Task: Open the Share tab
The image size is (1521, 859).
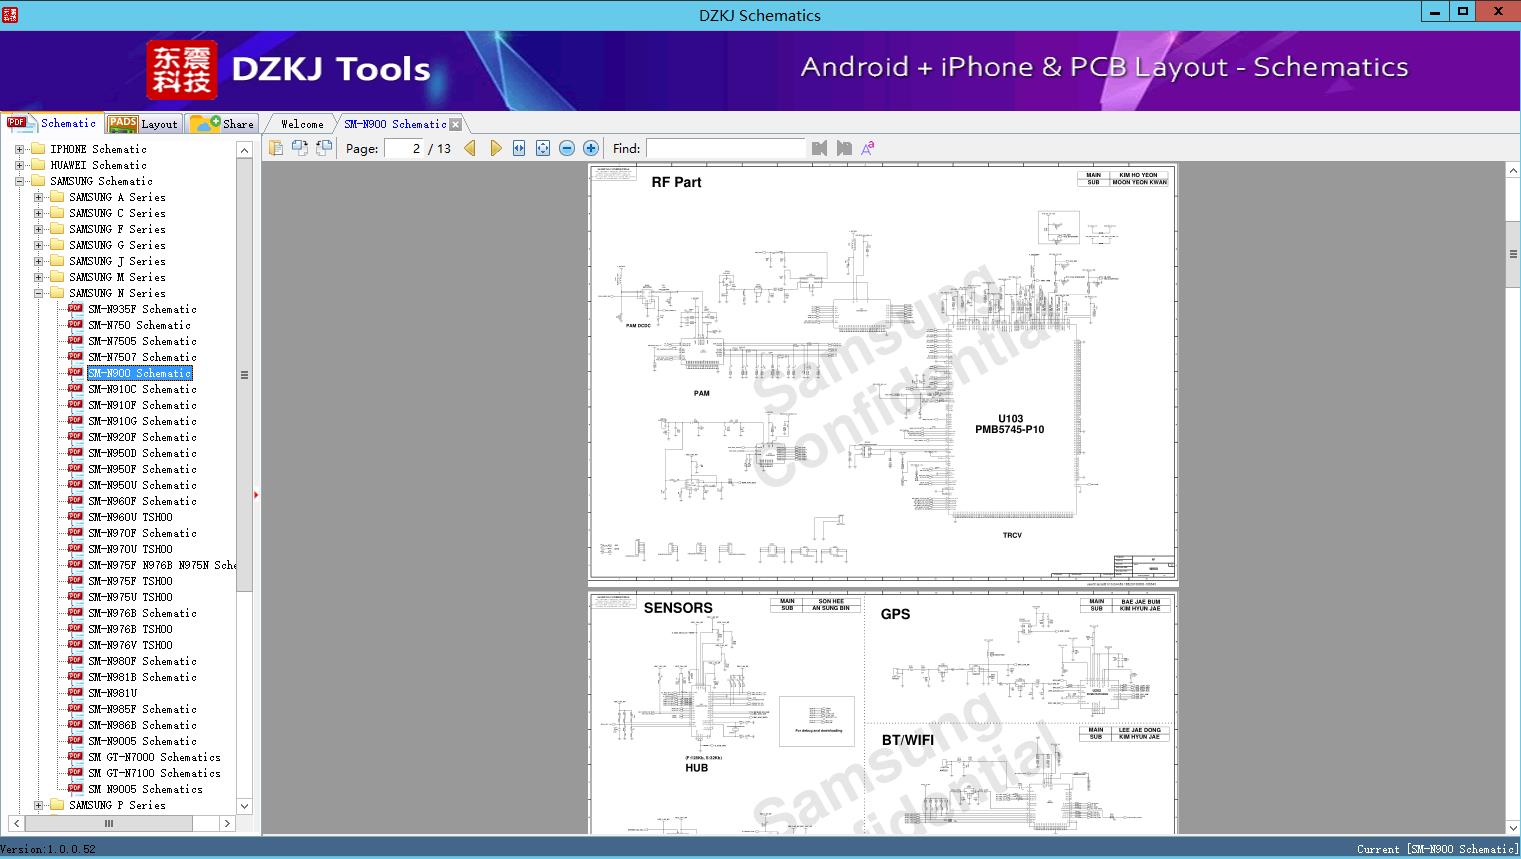Action: click(222, 123)
